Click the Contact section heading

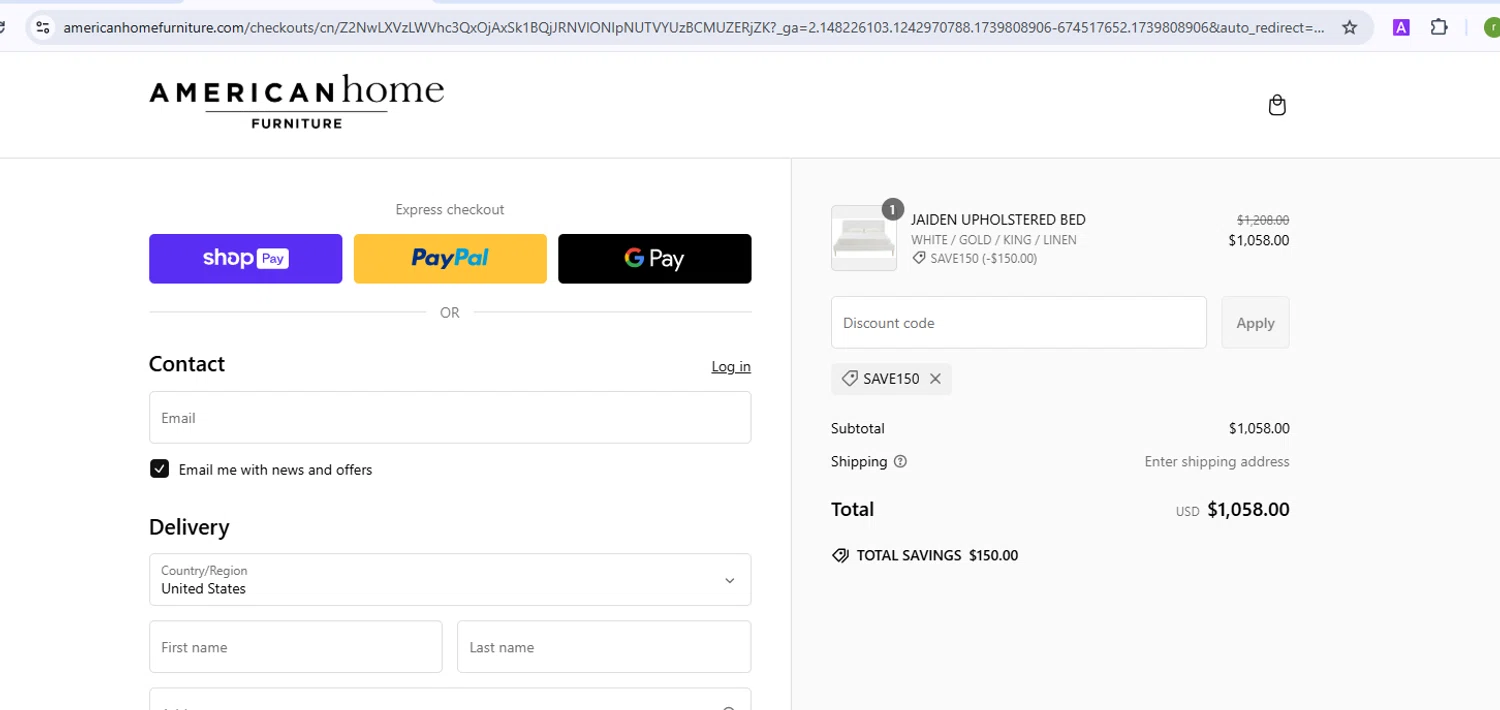coord(187,364)
